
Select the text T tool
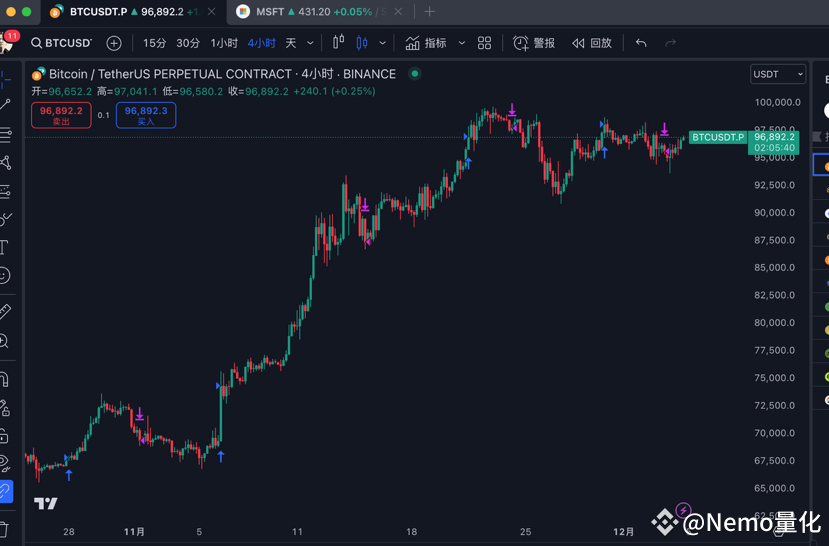[x=4, y=247]
